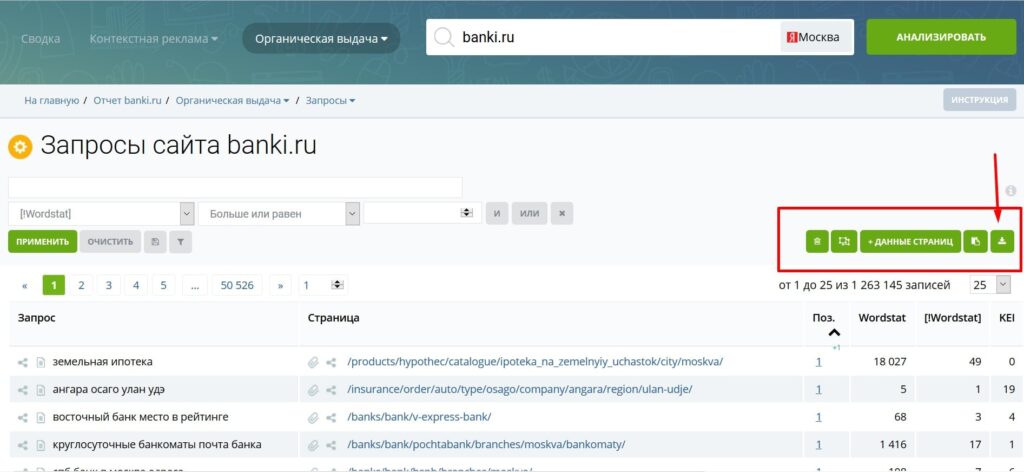This screenshot has height=472, width=1024.
Task: Open the Яндекс 'Москва' region selector
Action: 816,37
